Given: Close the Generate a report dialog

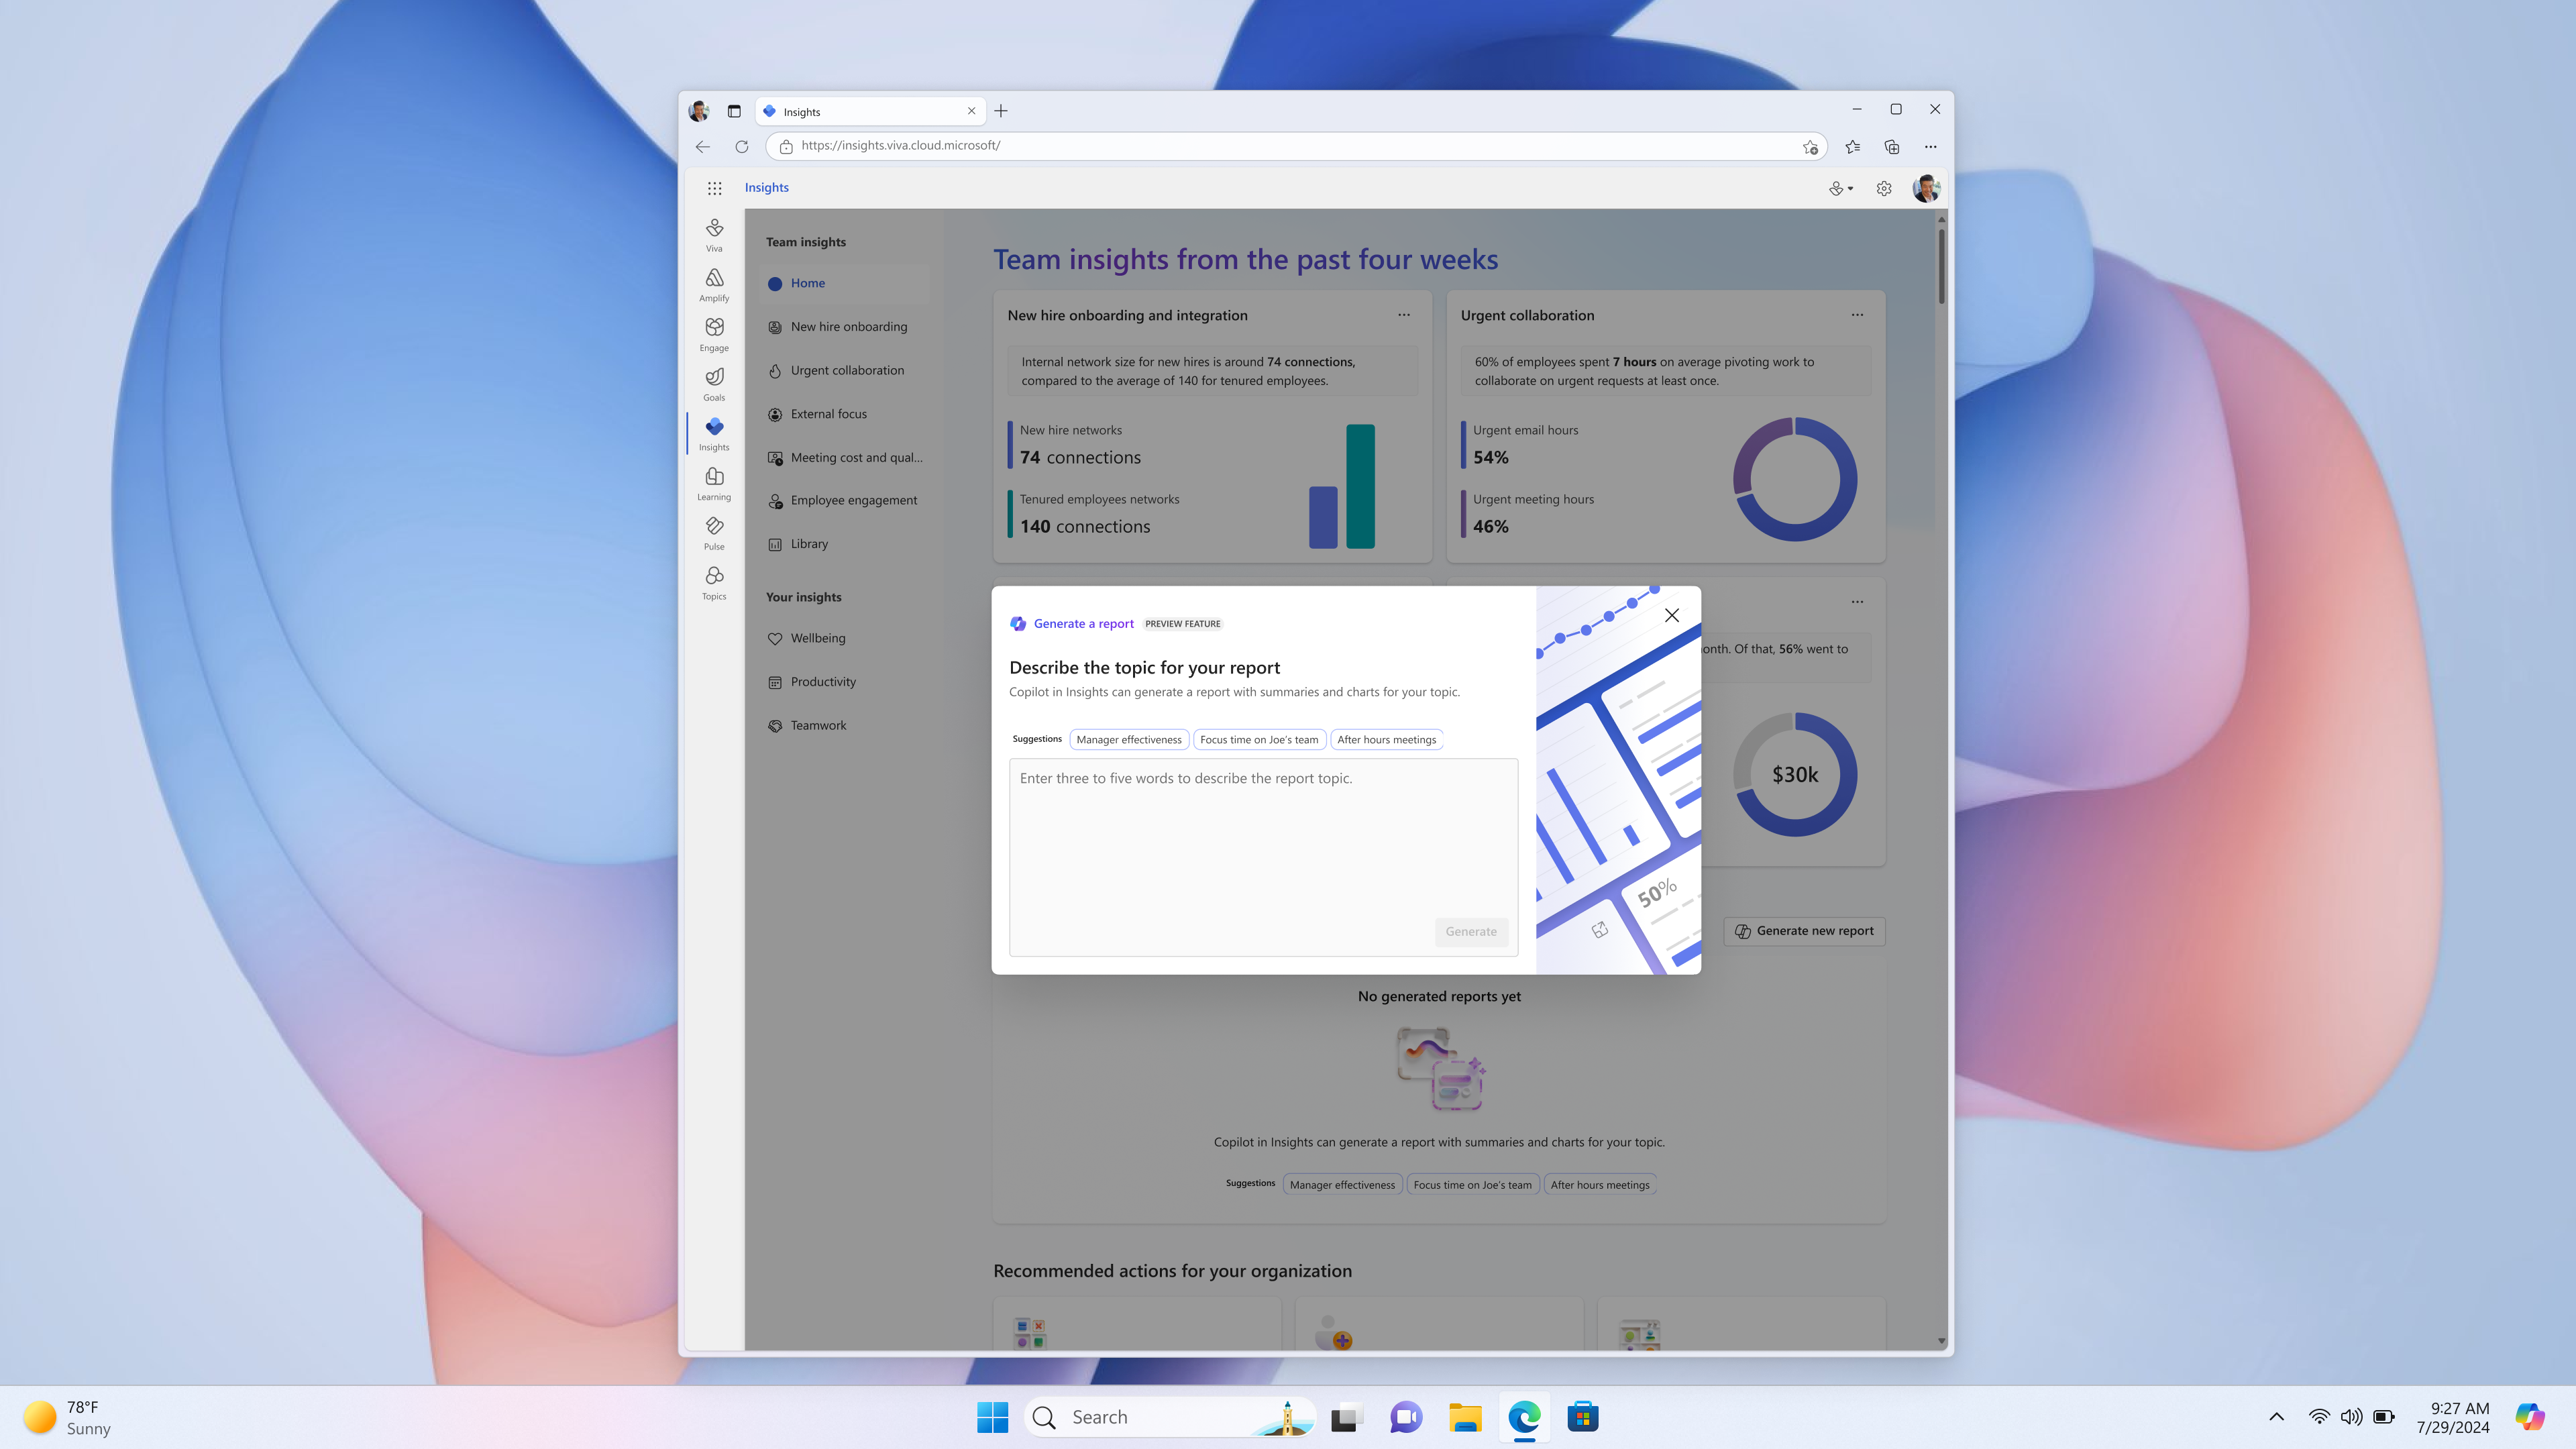Looking at the screenshot, I should coord(1672,615).
